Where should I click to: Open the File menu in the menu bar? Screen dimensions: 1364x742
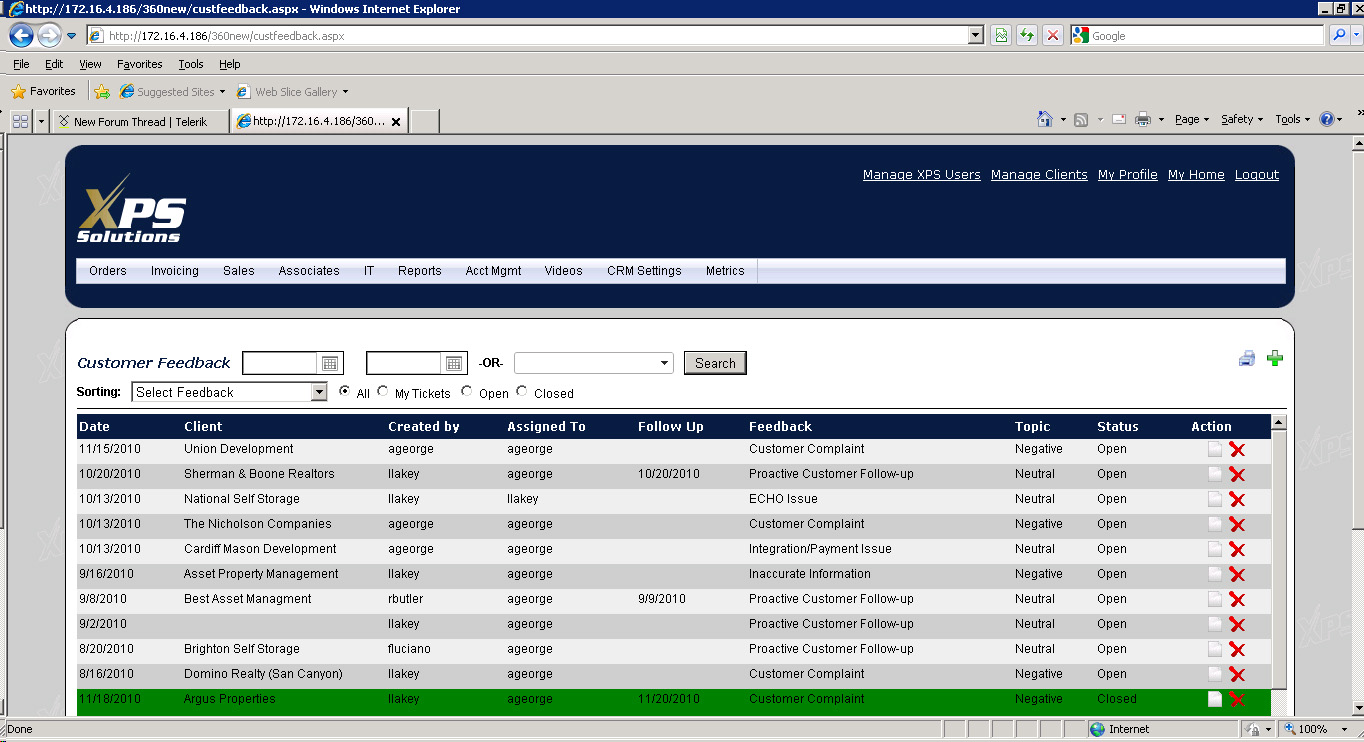(x=21, y=64)
